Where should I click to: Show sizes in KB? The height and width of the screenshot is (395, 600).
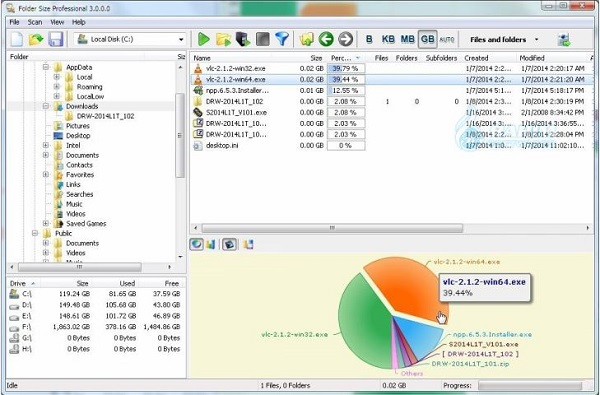[x=388, y=39]
